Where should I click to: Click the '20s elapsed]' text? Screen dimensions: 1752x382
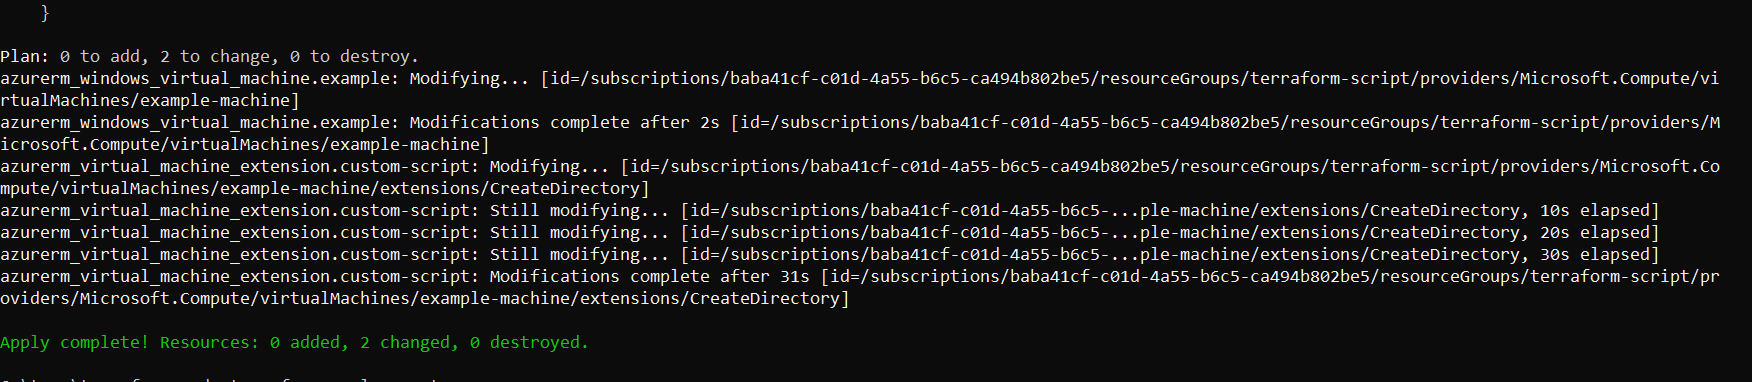point(1599,233)
